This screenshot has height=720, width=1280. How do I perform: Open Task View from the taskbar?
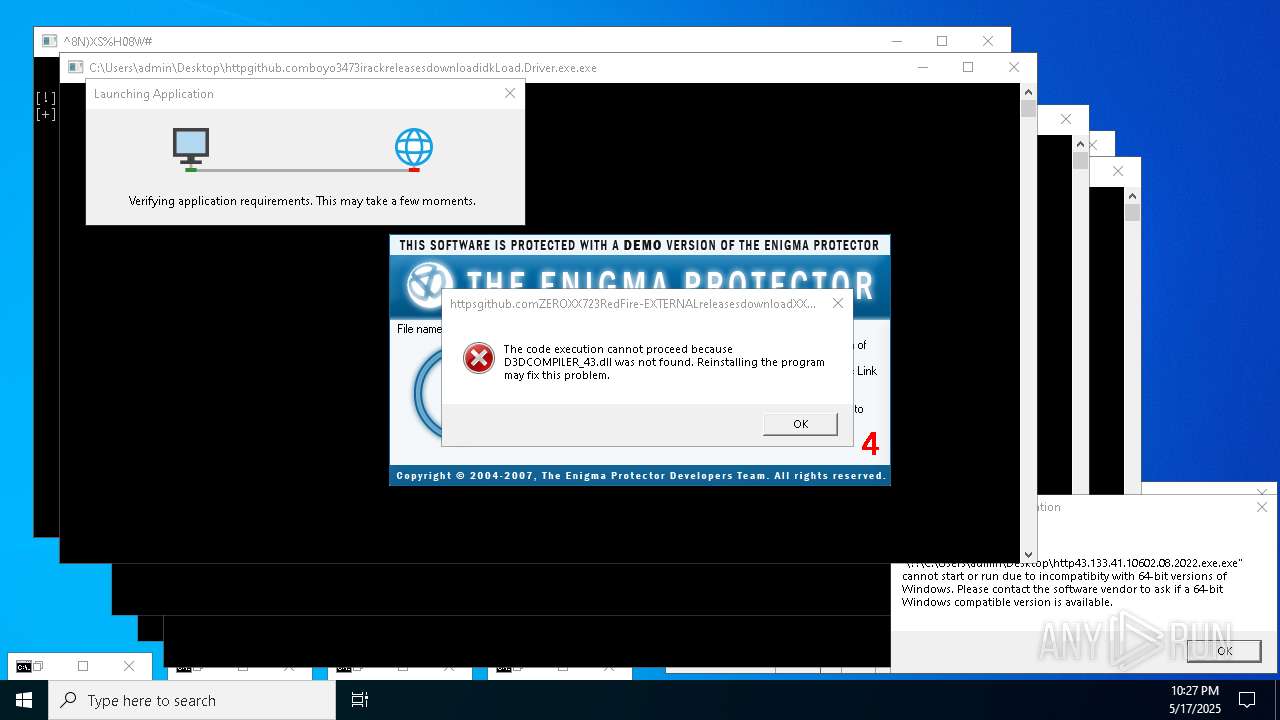pyautogui.click(x=360, y=700)
